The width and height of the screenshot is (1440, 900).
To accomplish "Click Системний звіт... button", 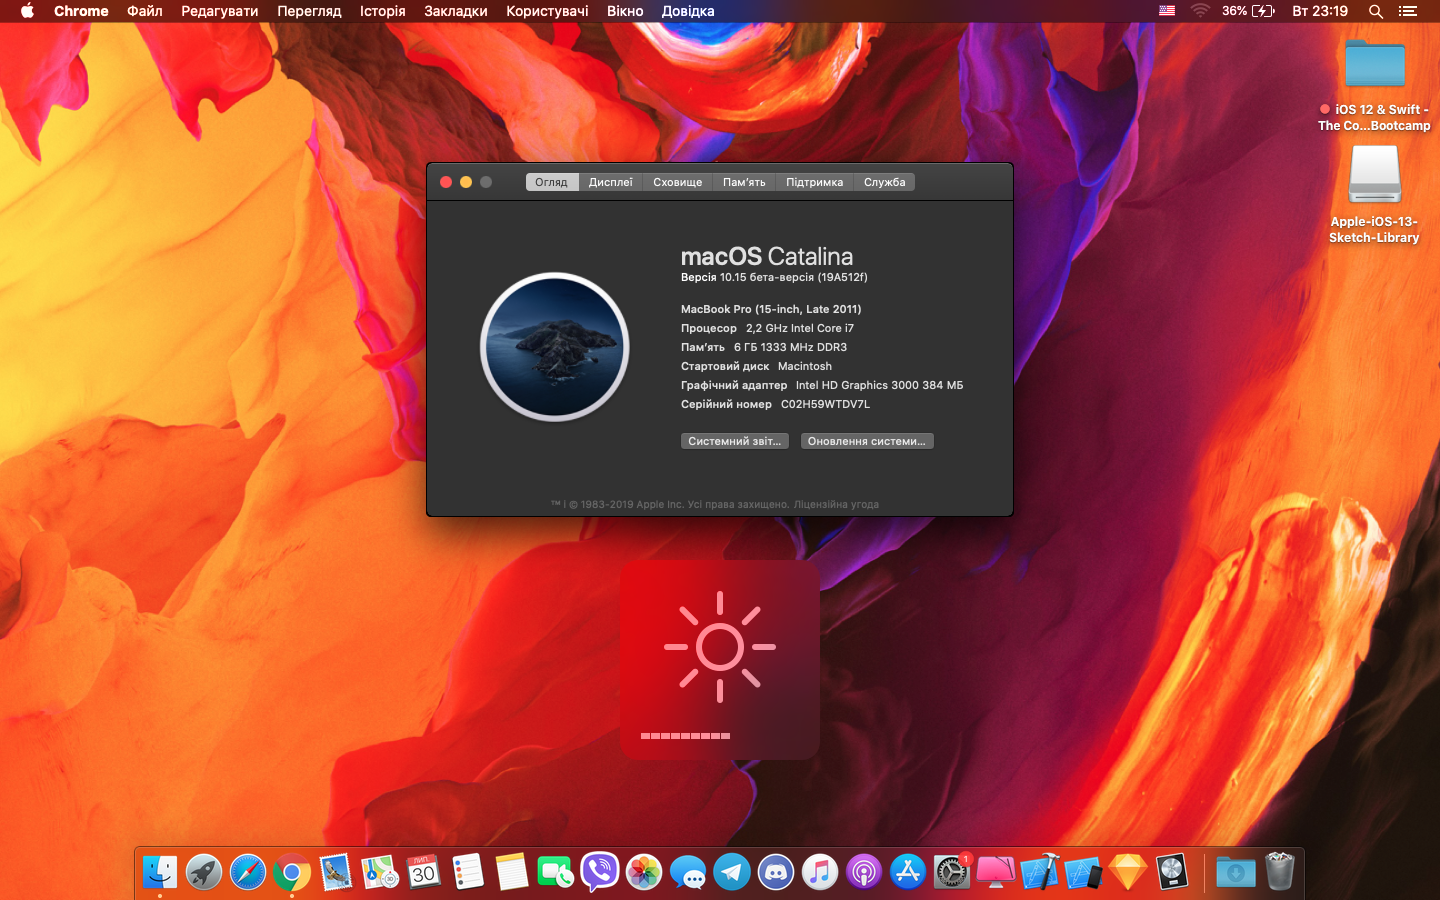I will pyautogui.click(x=735, y=441).
